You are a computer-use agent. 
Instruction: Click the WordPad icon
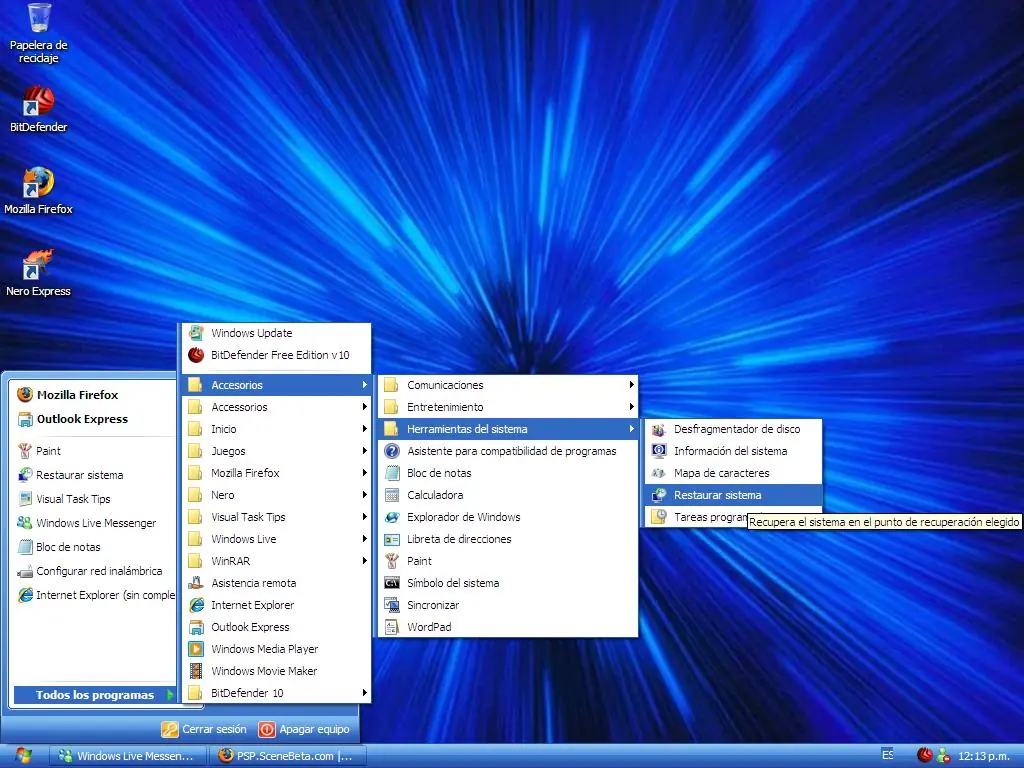[392, 628]
